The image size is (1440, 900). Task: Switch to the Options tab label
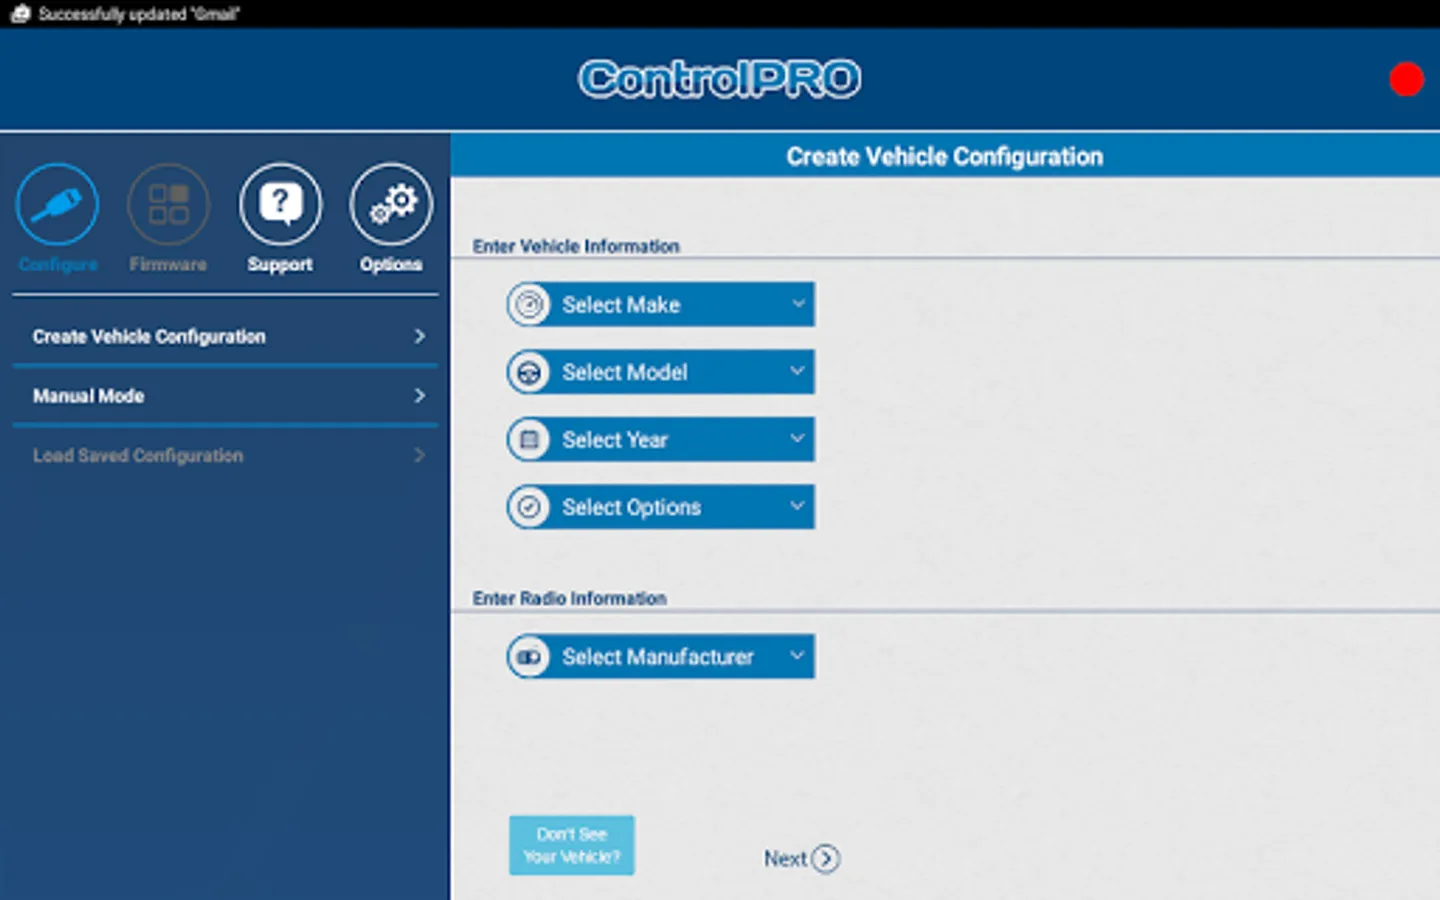(391, 265)
